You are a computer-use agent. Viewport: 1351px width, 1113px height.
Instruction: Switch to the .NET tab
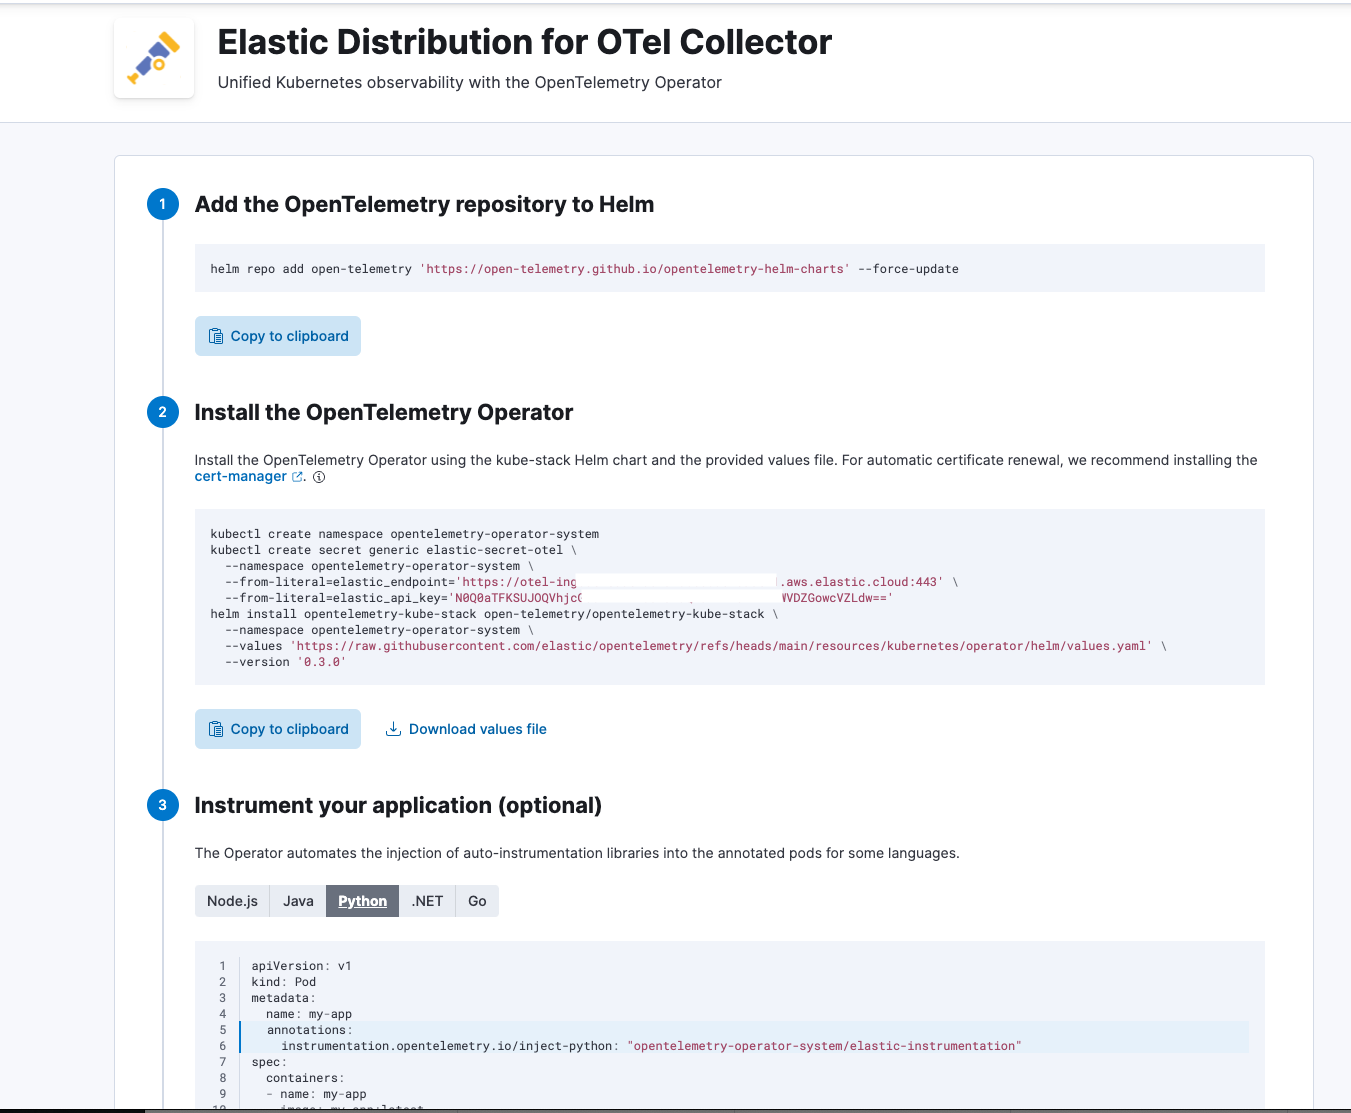(x=427, y=901)
